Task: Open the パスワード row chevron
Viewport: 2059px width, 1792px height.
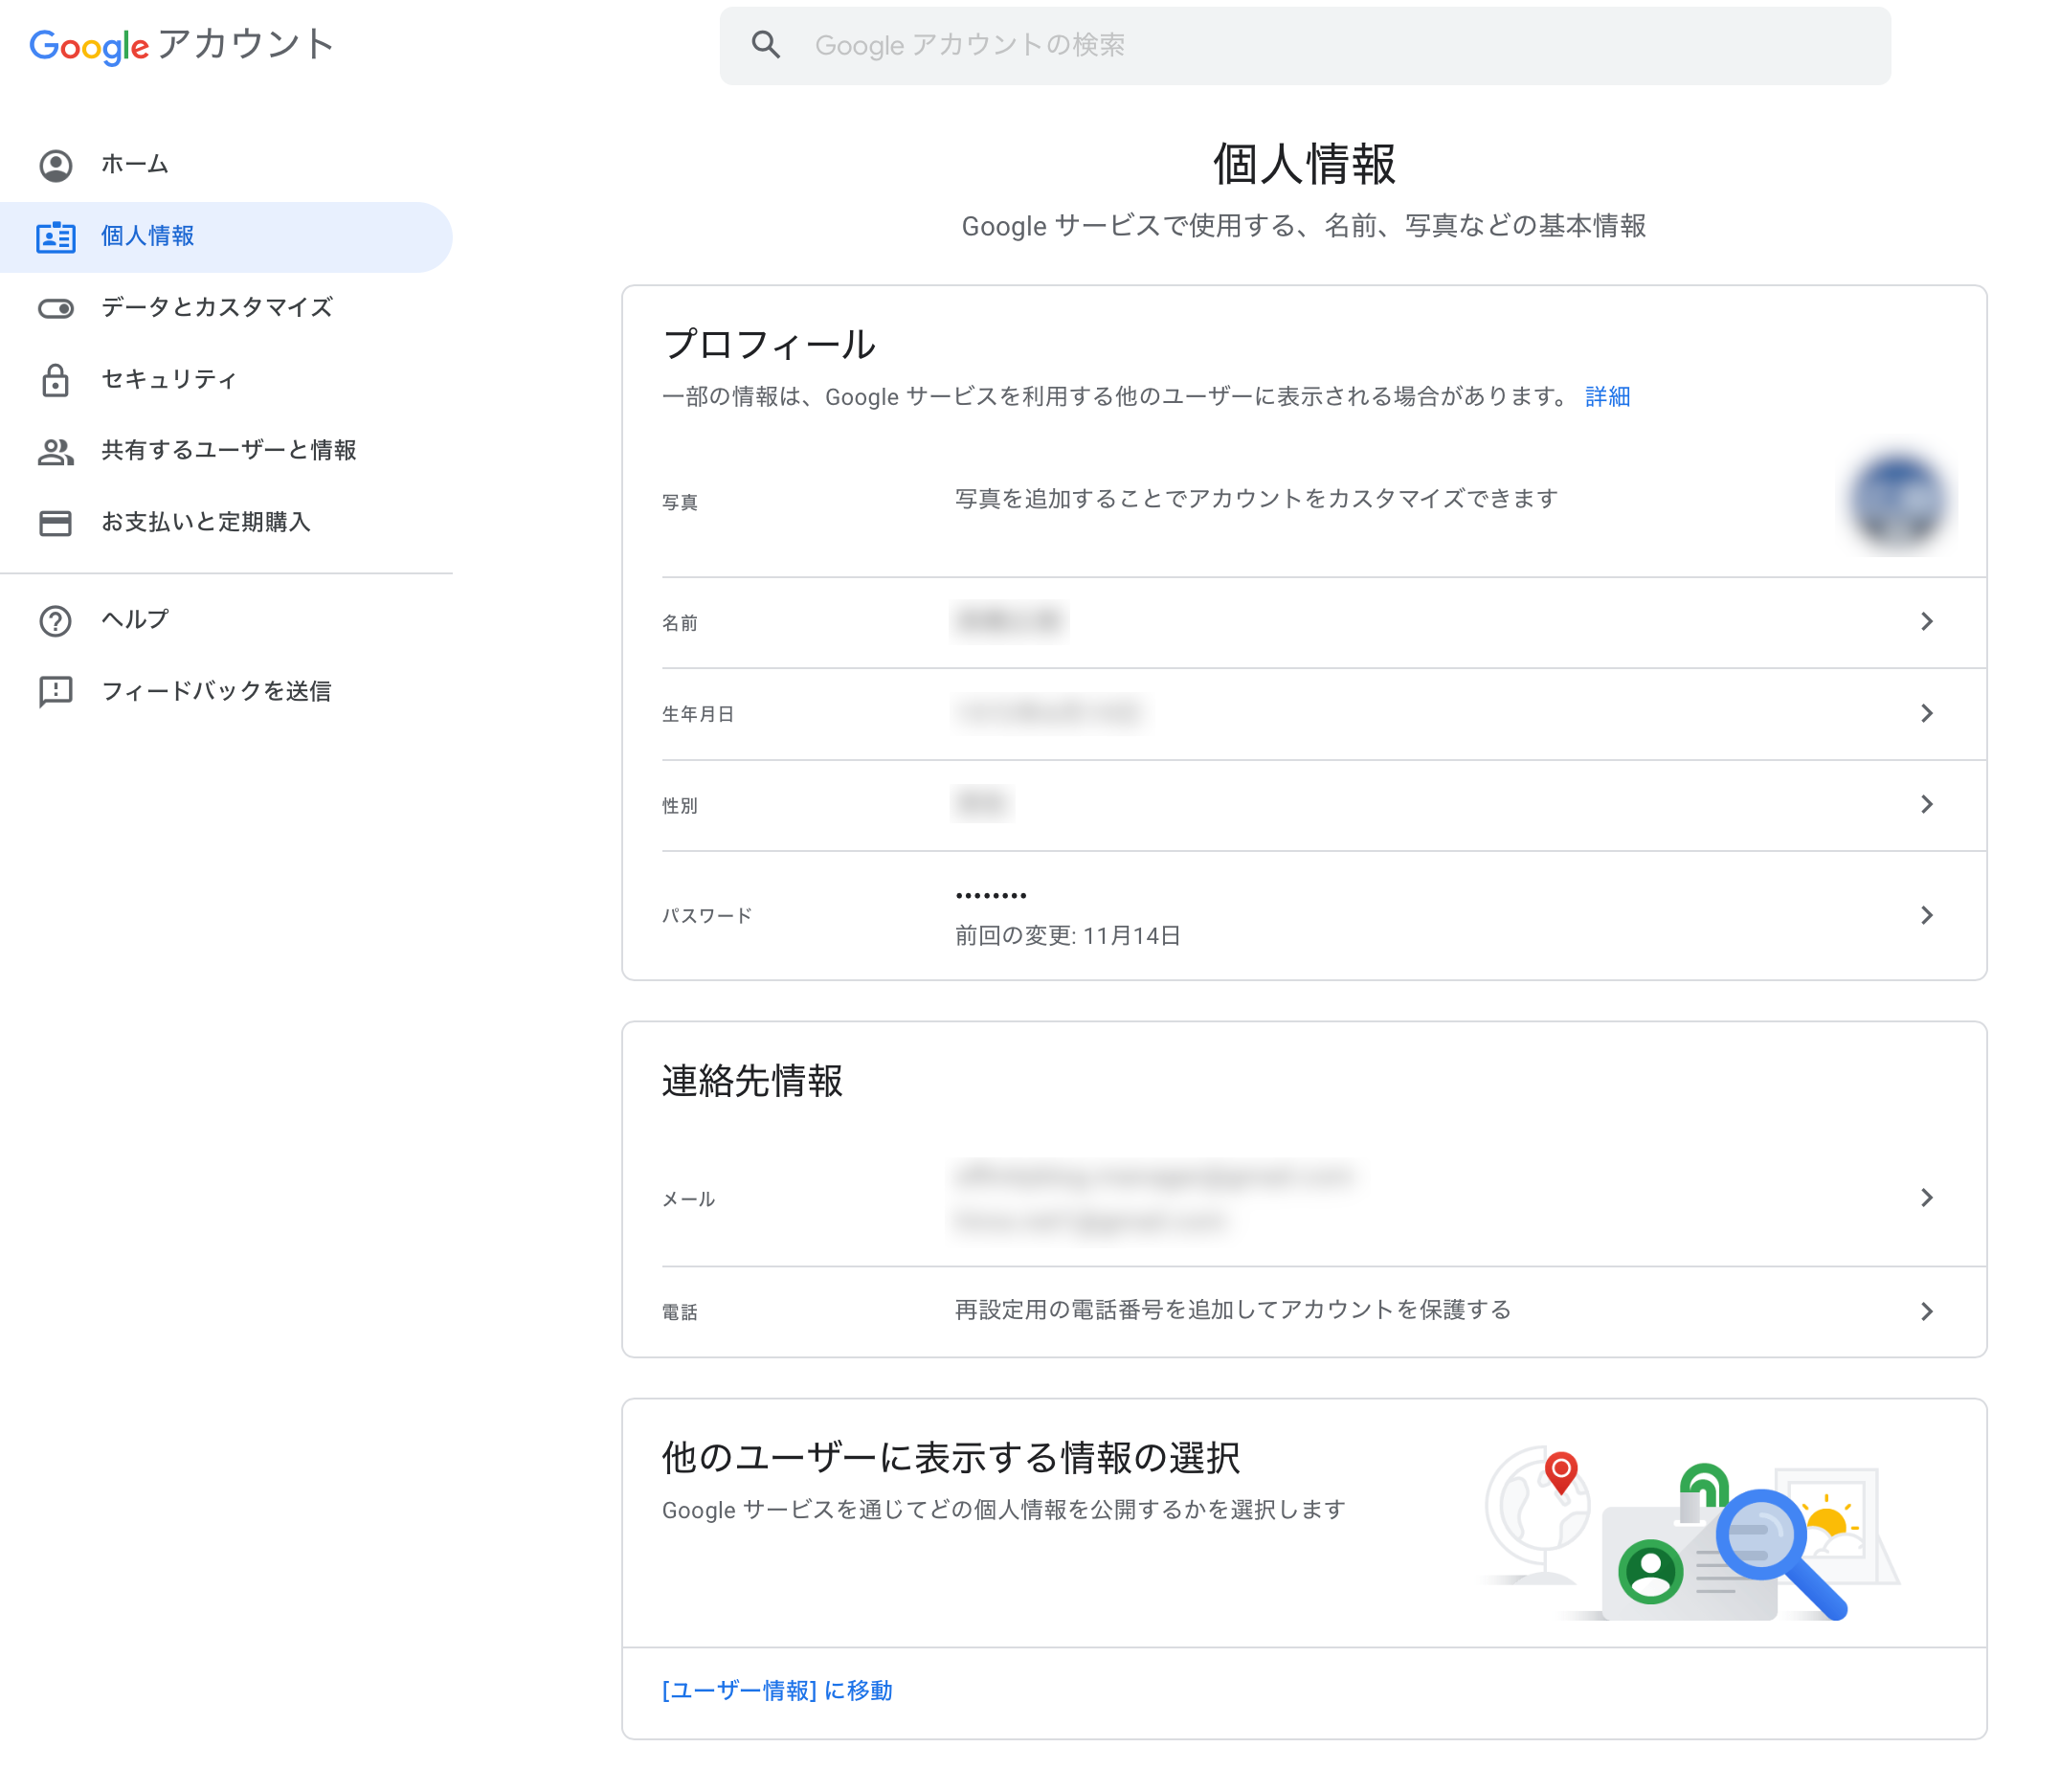Action: (x=1927, y=915)
